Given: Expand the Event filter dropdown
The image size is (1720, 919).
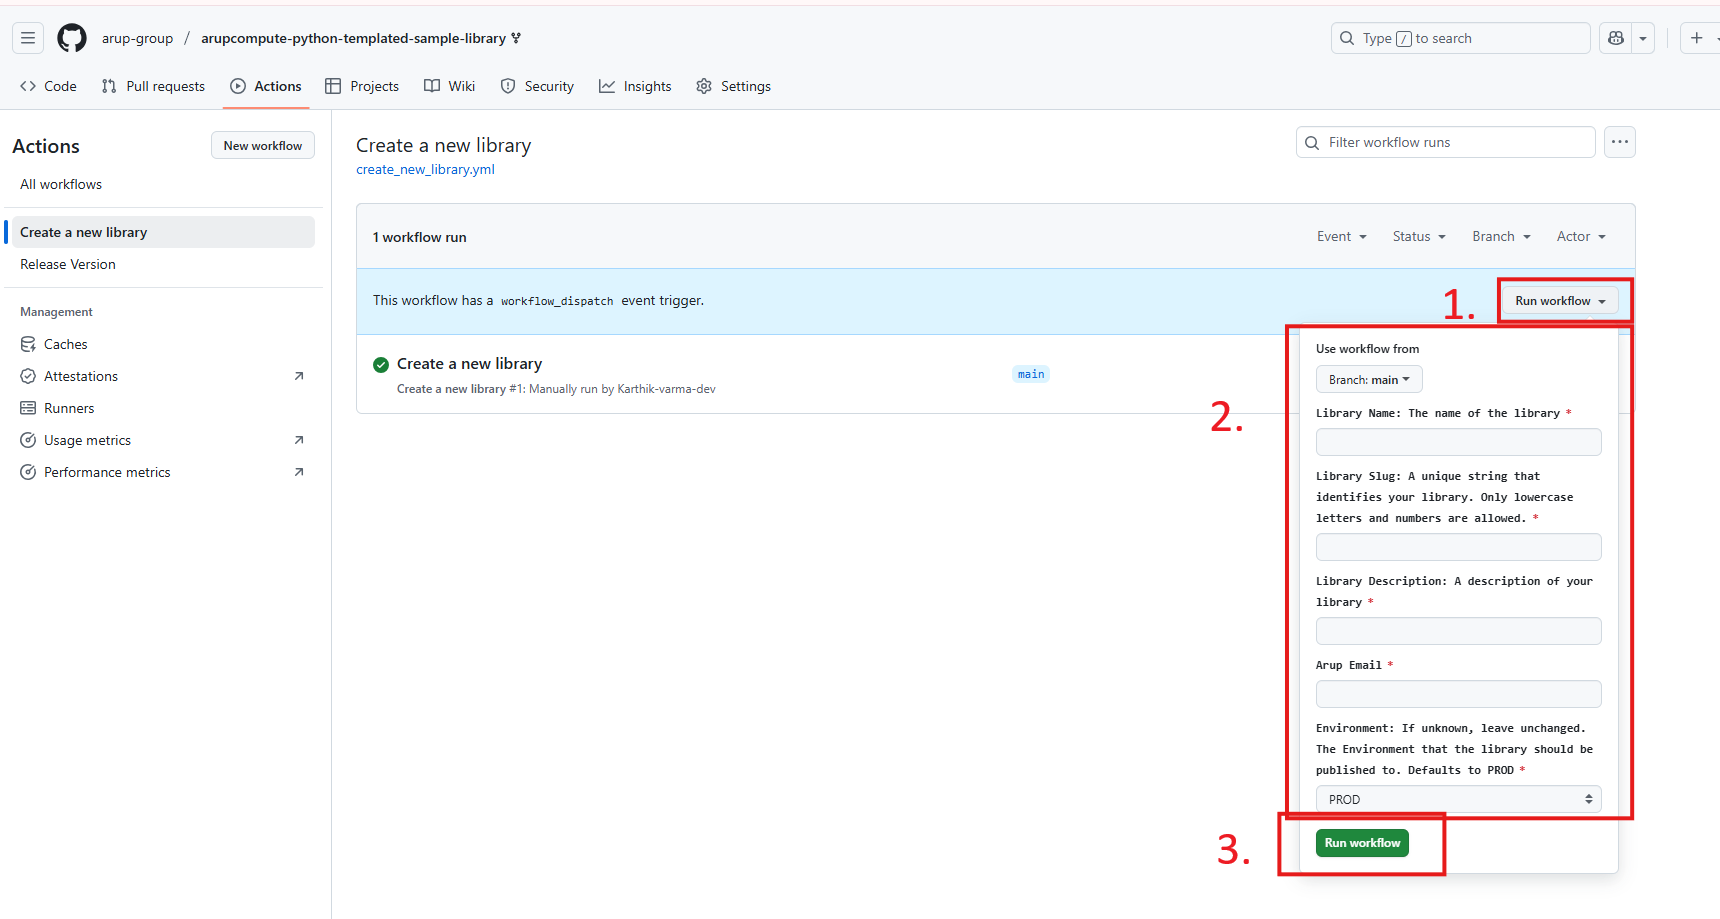Looking at the screenshot, I should [x=1341, y=236].
